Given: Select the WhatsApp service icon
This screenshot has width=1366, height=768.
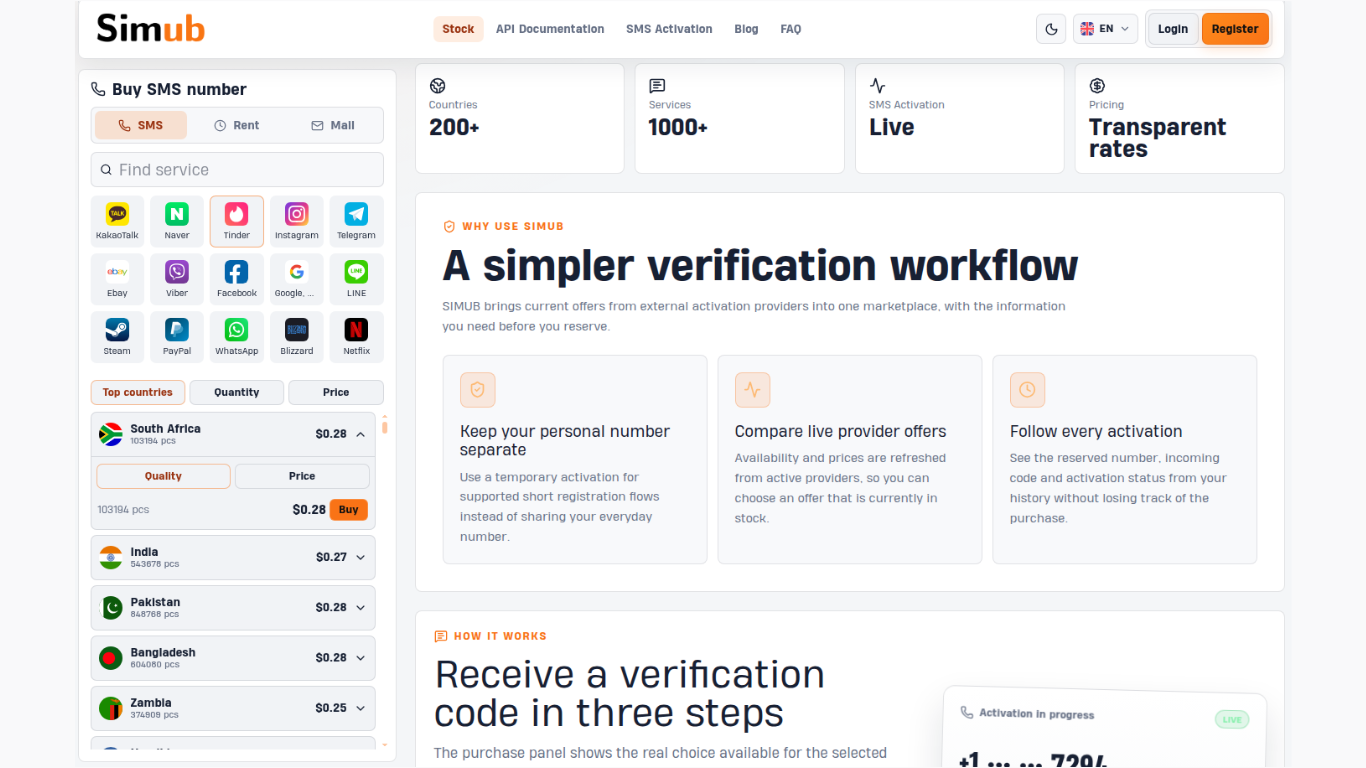Looking at the screenshot, I should 237,337.
